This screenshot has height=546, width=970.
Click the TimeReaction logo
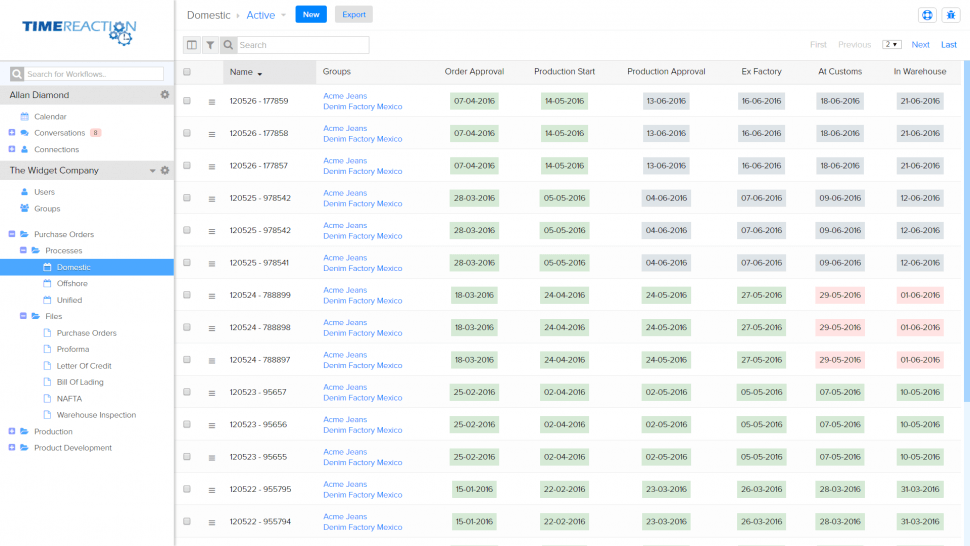tap(79, 31)
